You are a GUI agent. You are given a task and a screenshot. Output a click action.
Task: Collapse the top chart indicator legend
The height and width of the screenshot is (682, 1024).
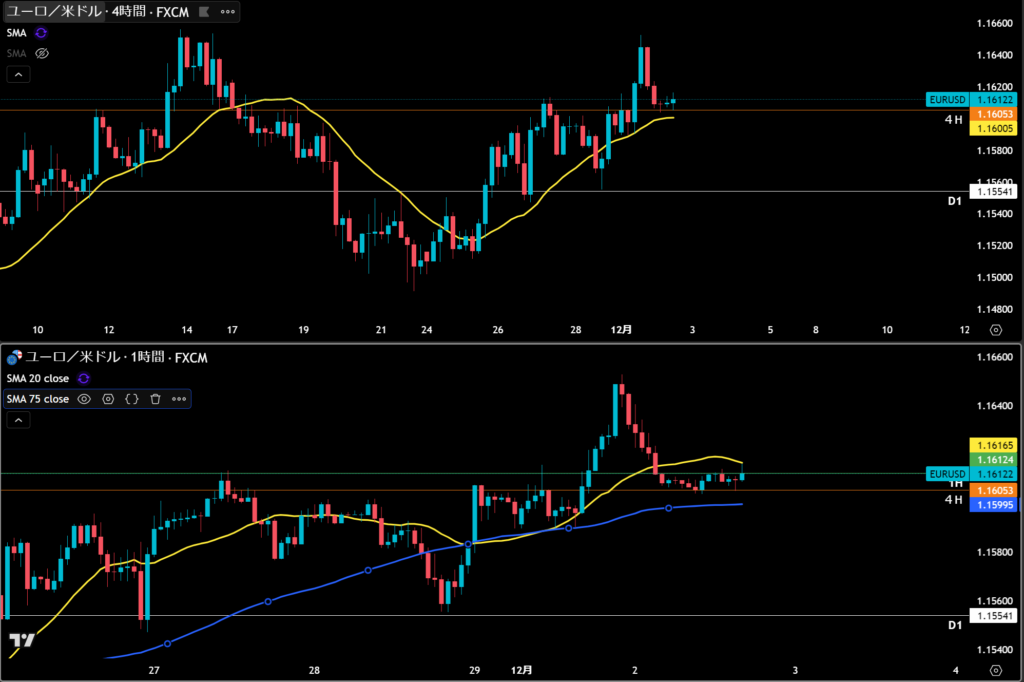click(x=18, y=74)
